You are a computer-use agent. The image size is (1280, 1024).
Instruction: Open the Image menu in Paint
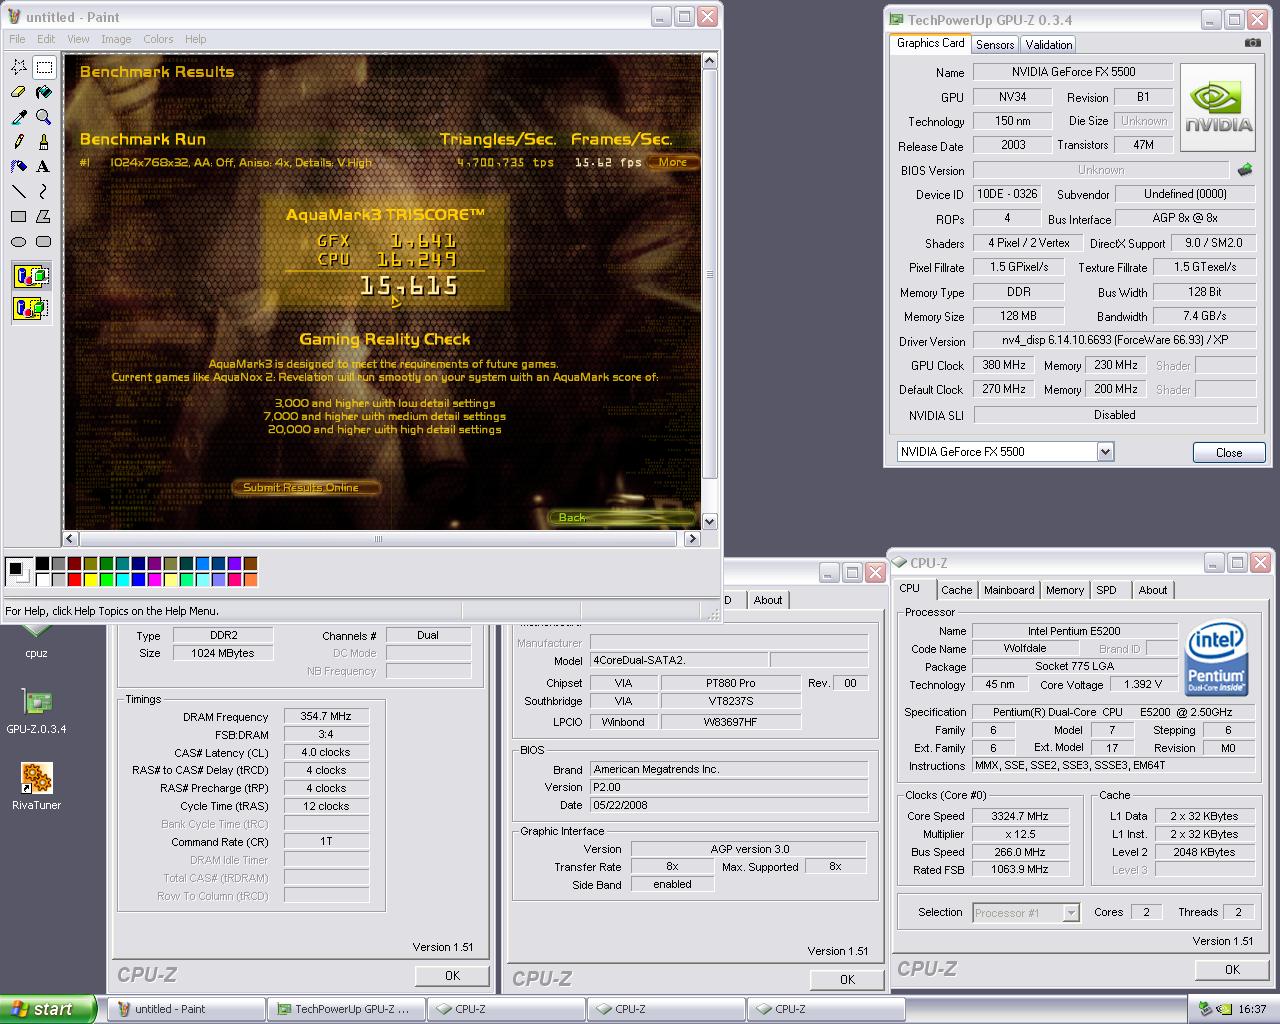[116, 39]
